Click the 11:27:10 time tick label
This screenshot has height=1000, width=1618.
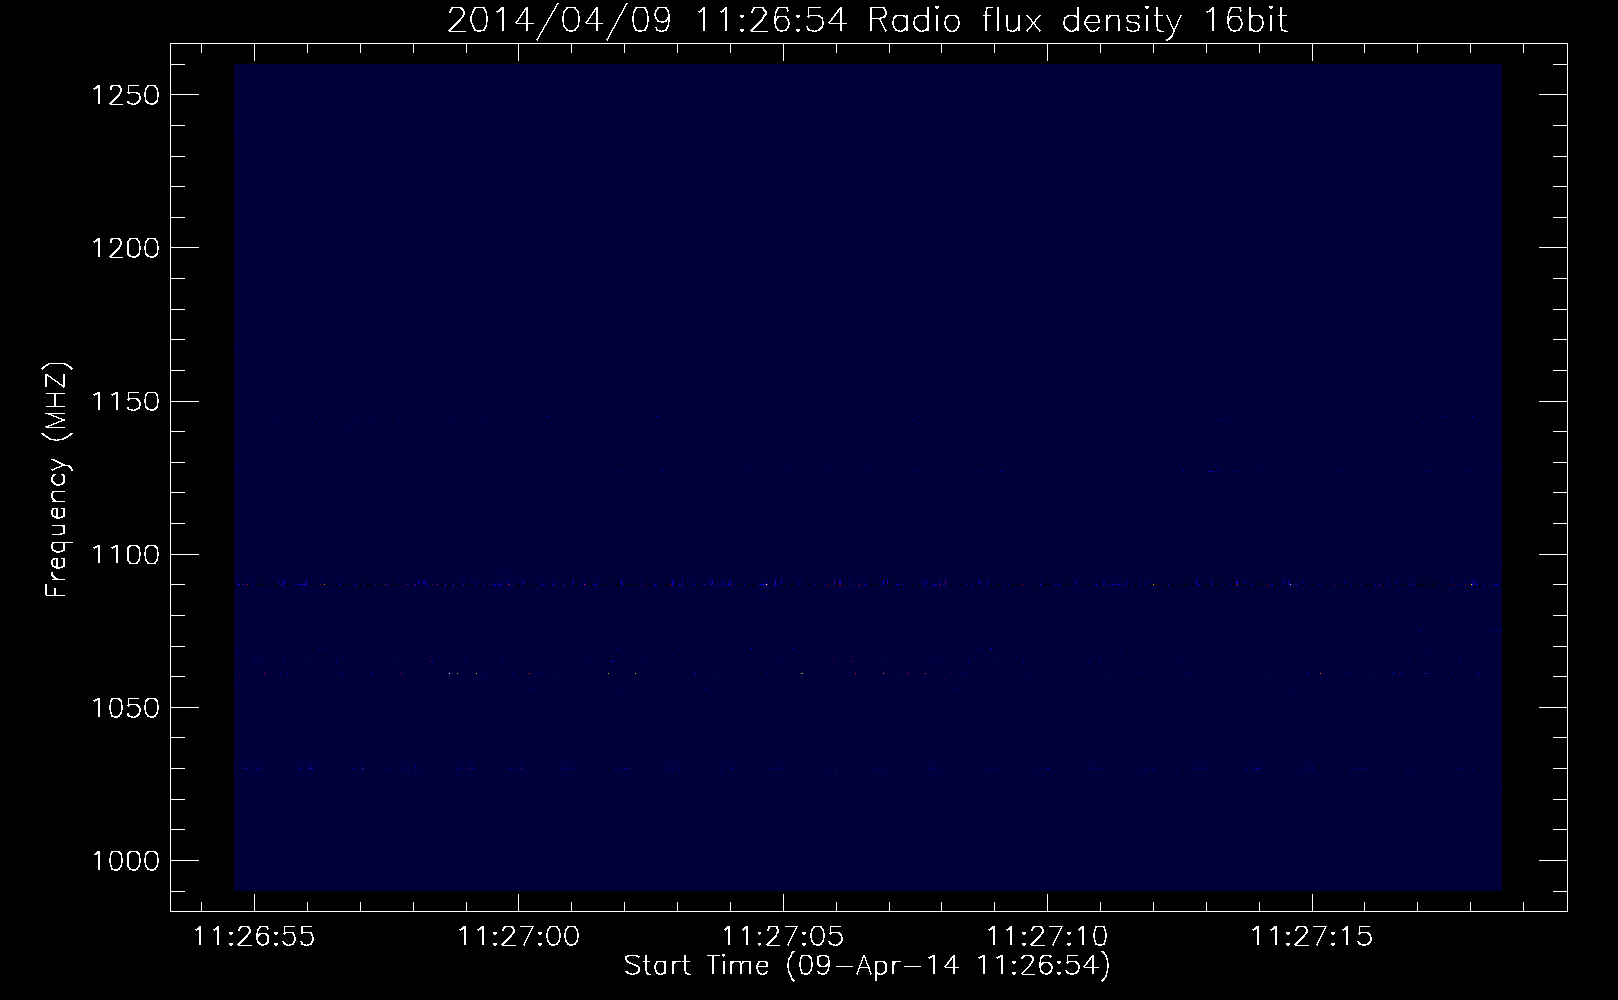tap(1047, 937)
